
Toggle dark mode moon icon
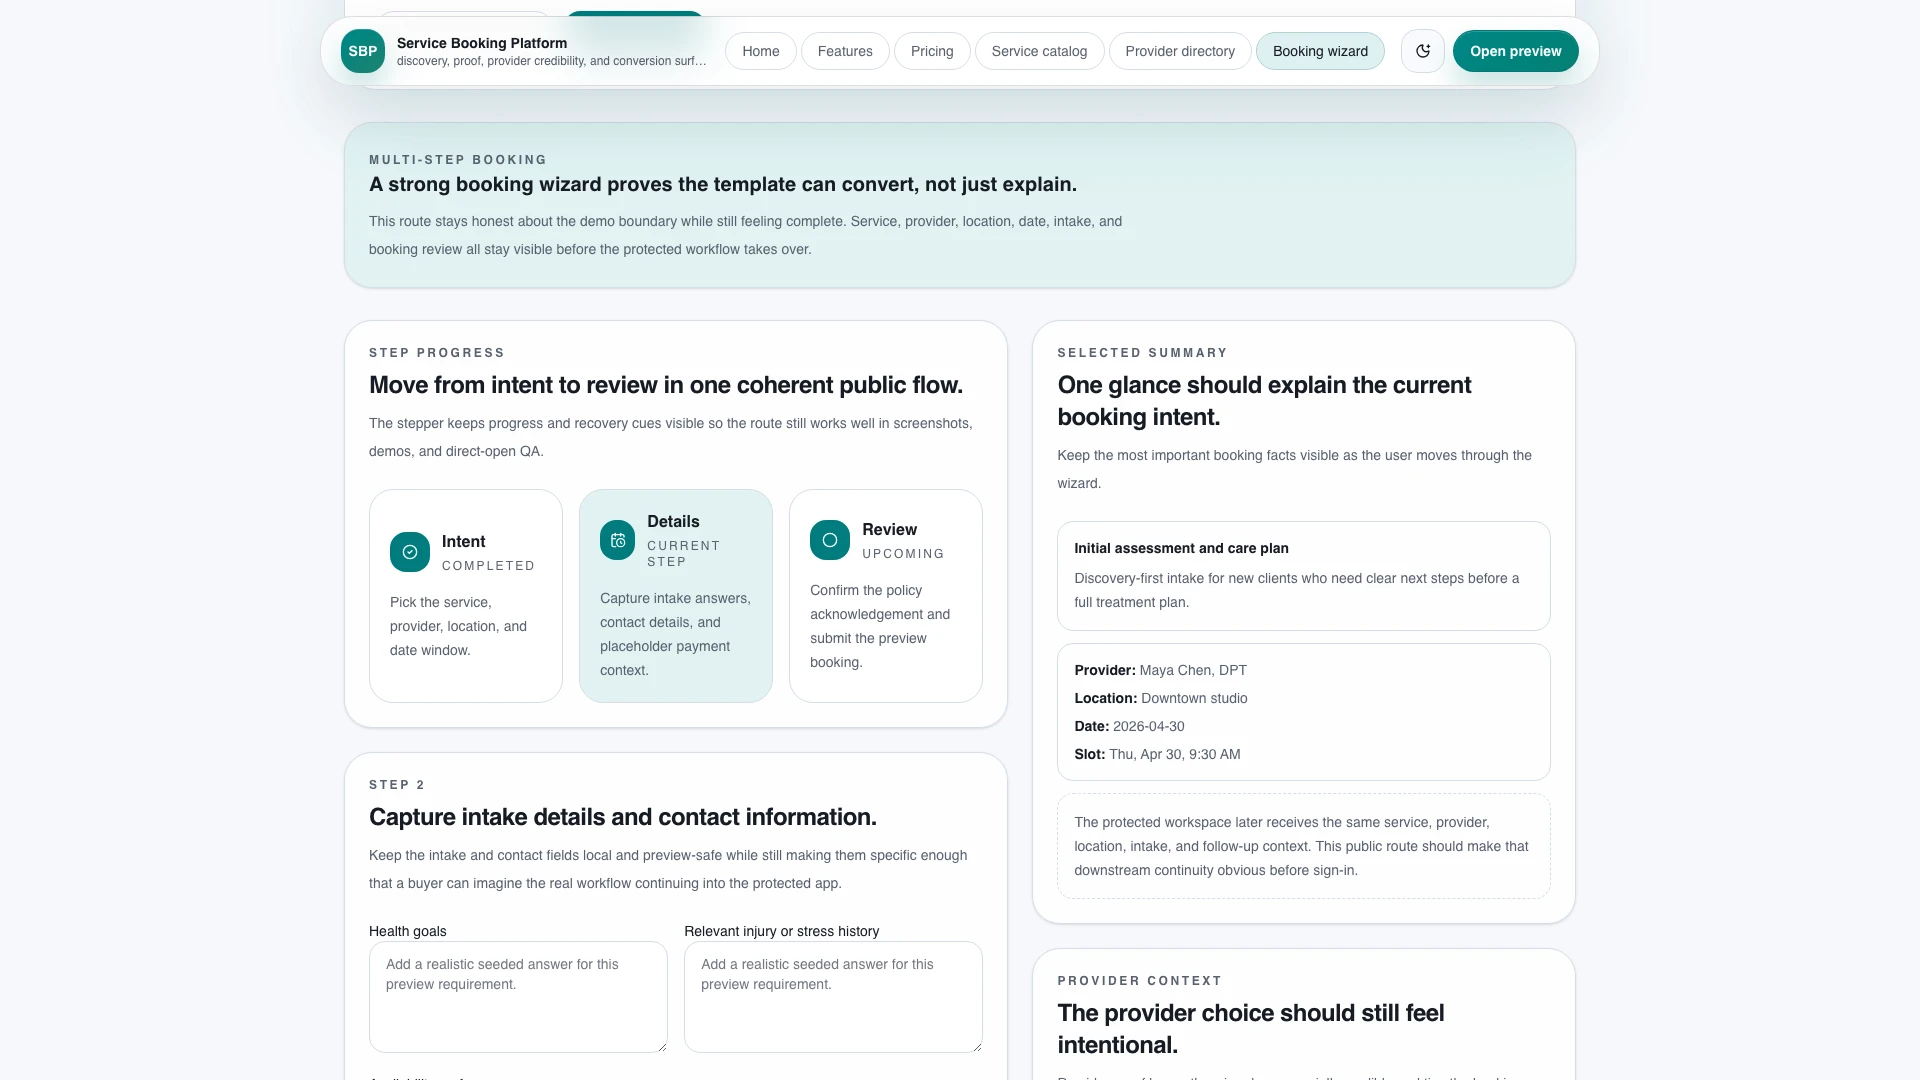click(x=1422, y=51)
